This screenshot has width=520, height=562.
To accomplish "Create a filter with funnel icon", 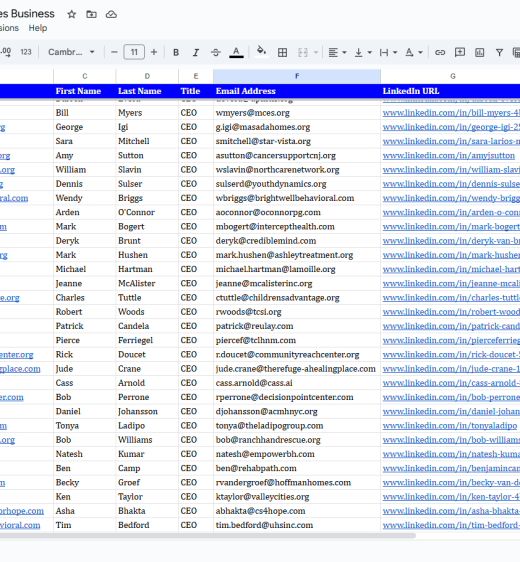I will tap(499, 53).
